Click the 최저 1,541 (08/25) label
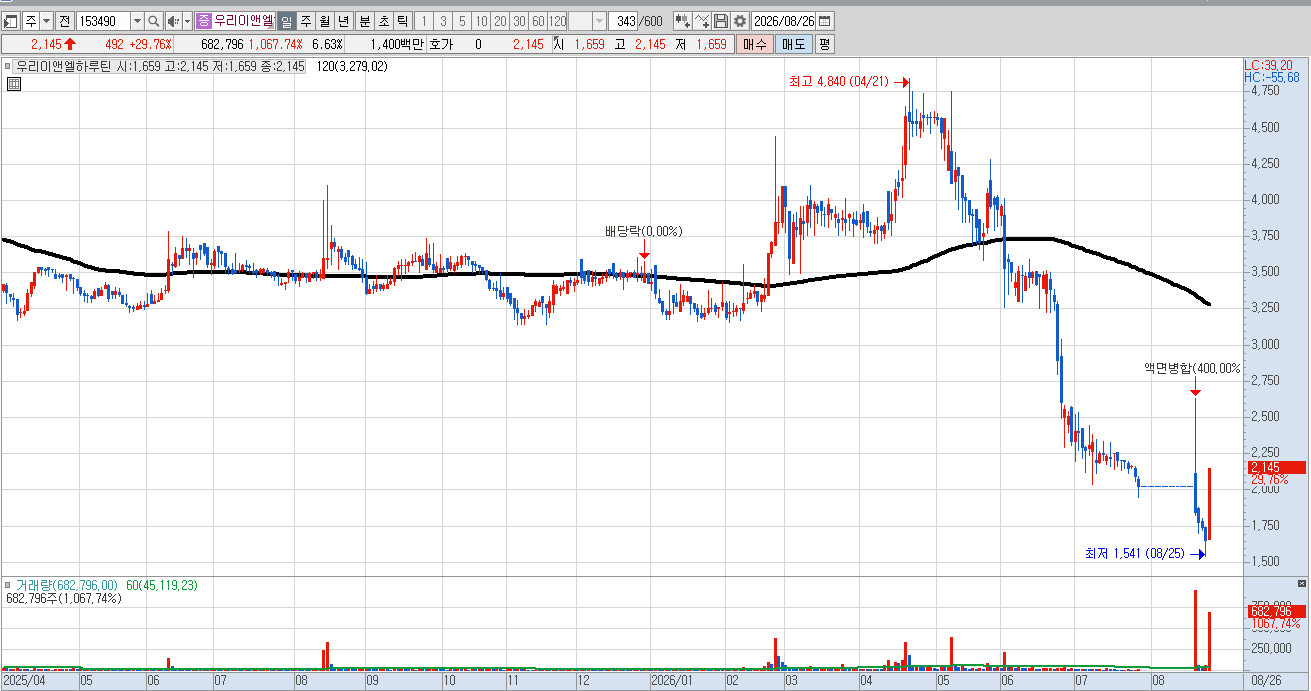This screenshot has width=1311, height=691. coord(1136,552)
